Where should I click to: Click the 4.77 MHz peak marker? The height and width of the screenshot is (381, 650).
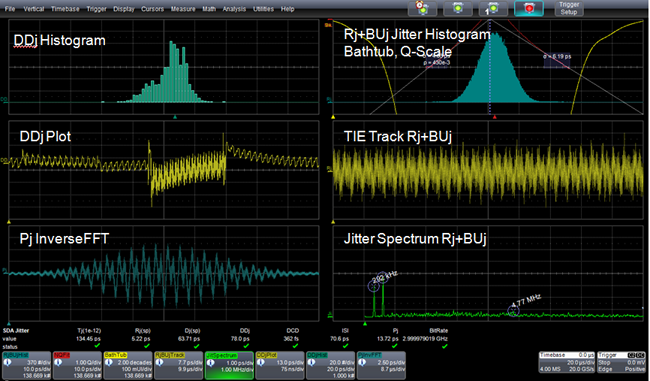coord(513,311)
